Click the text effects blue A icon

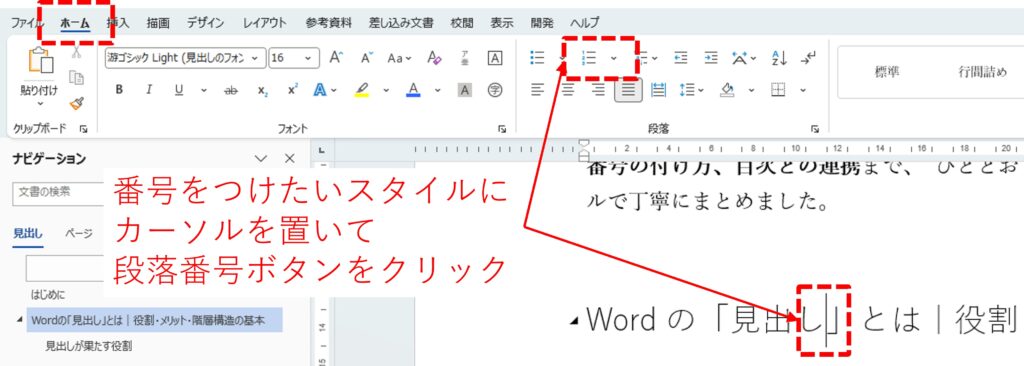click(x=320, y=90)
